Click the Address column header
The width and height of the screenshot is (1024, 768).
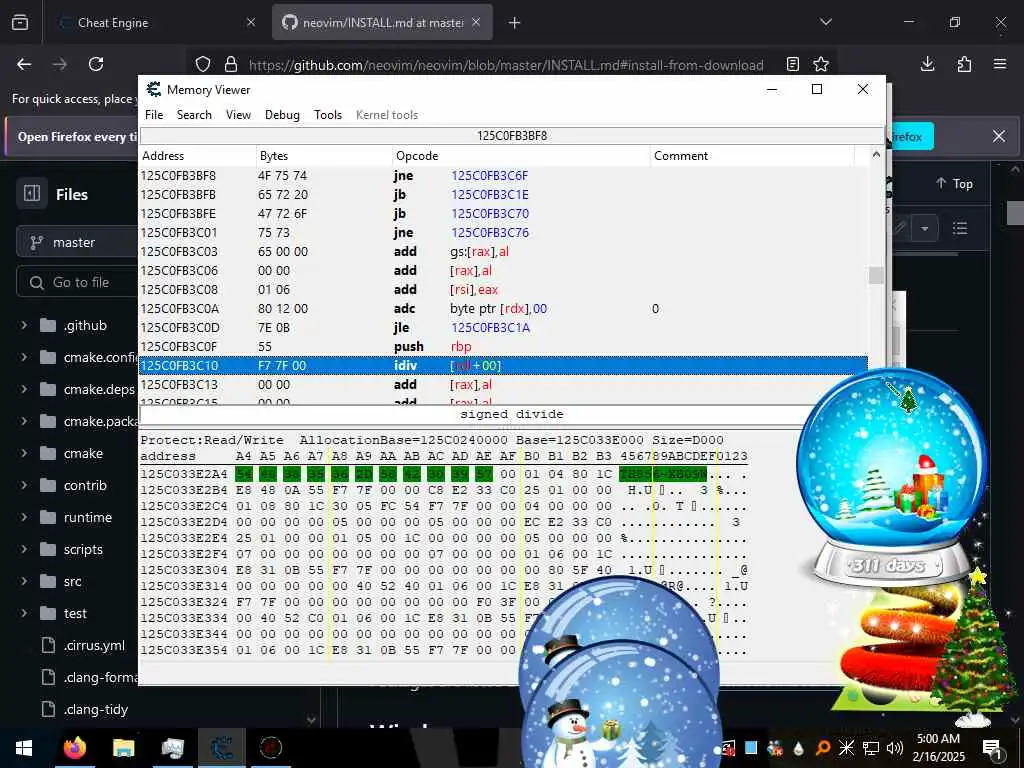pyautogui.click(x=198, y=156)
